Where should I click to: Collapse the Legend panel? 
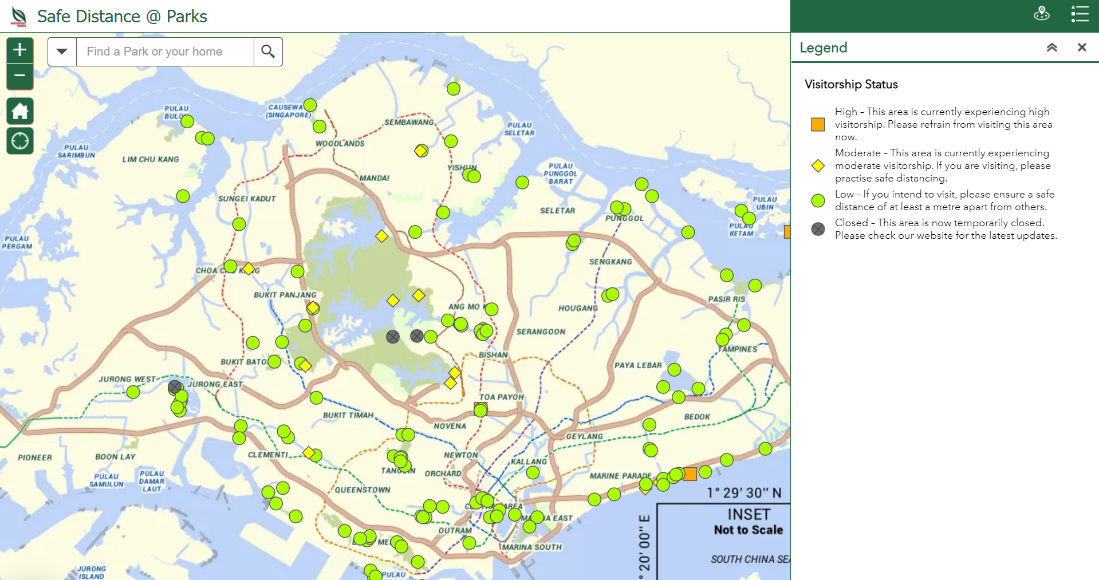pos(1051,48)
